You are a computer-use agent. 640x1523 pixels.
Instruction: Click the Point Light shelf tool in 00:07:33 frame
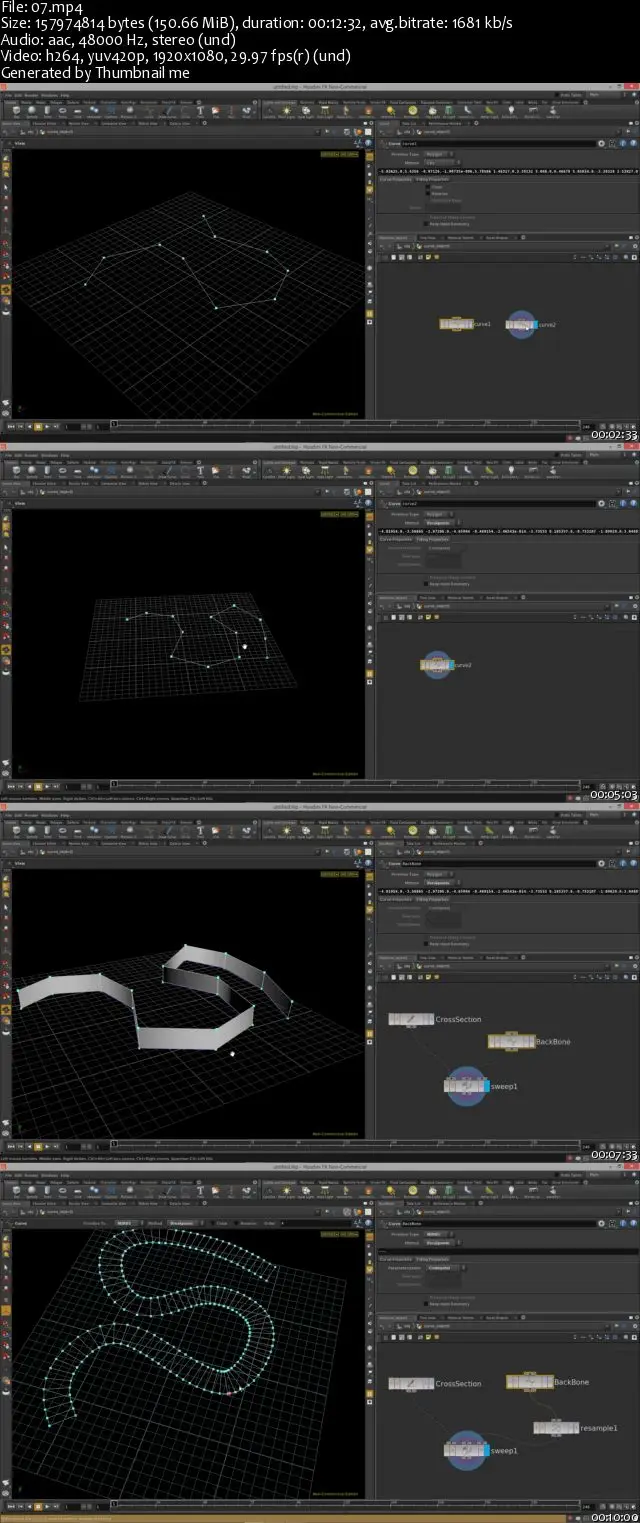point(287,831)
